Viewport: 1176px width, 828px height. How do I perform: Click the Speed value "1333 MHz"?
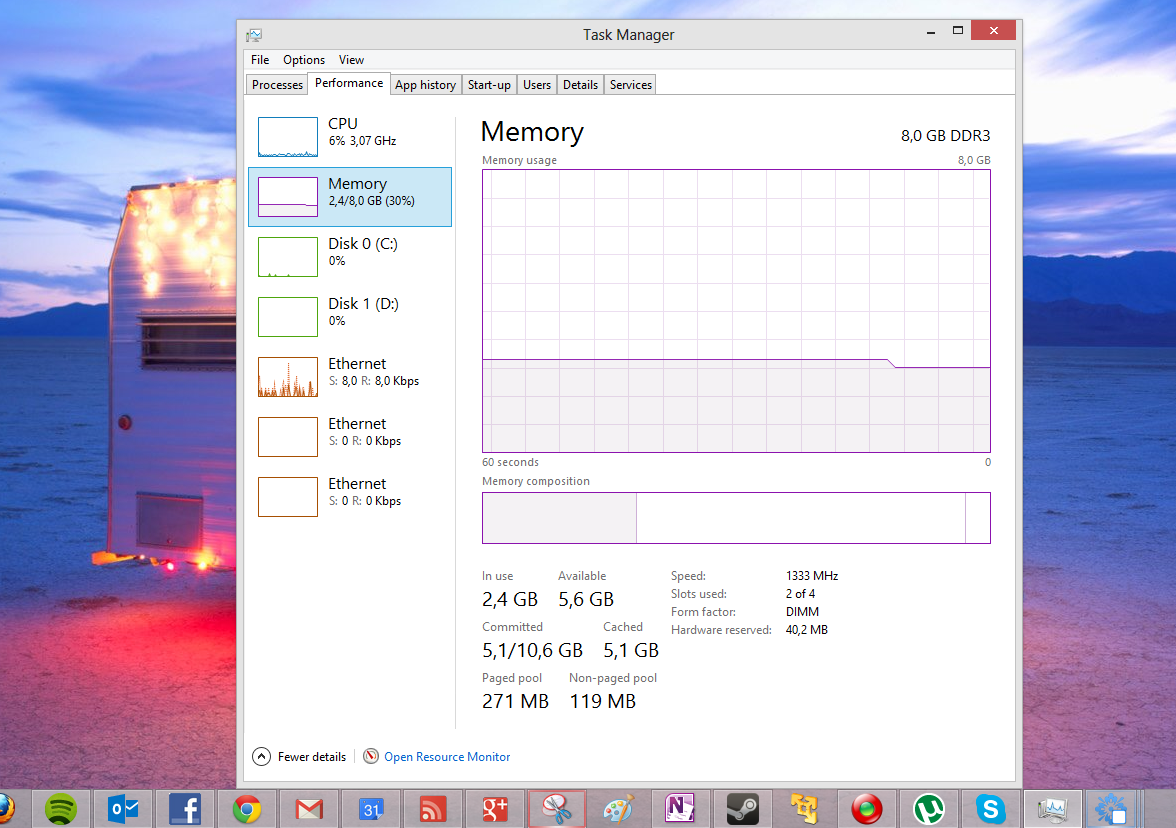point(812,576)
